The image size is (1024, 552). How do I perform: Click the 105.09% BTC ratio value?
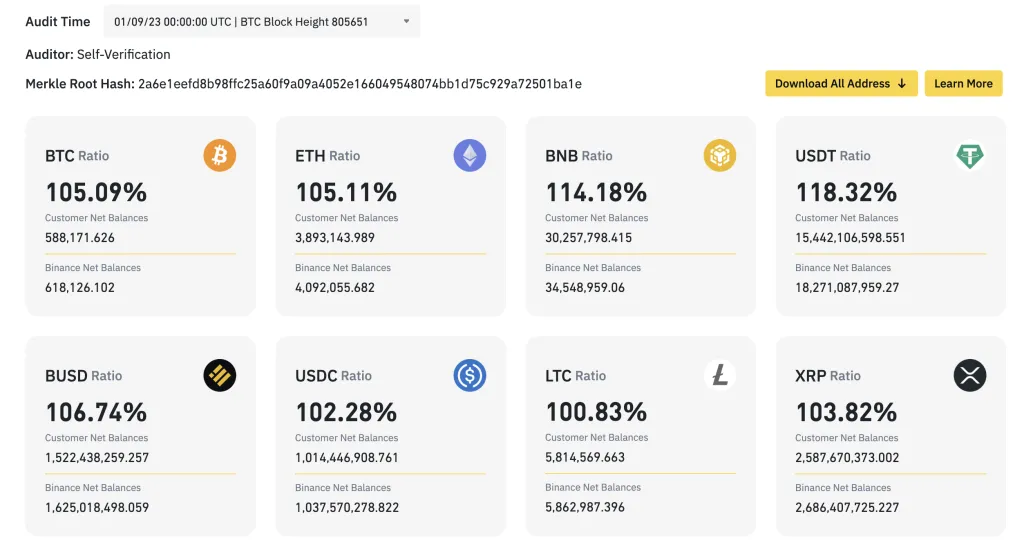[x=96, y=192]
